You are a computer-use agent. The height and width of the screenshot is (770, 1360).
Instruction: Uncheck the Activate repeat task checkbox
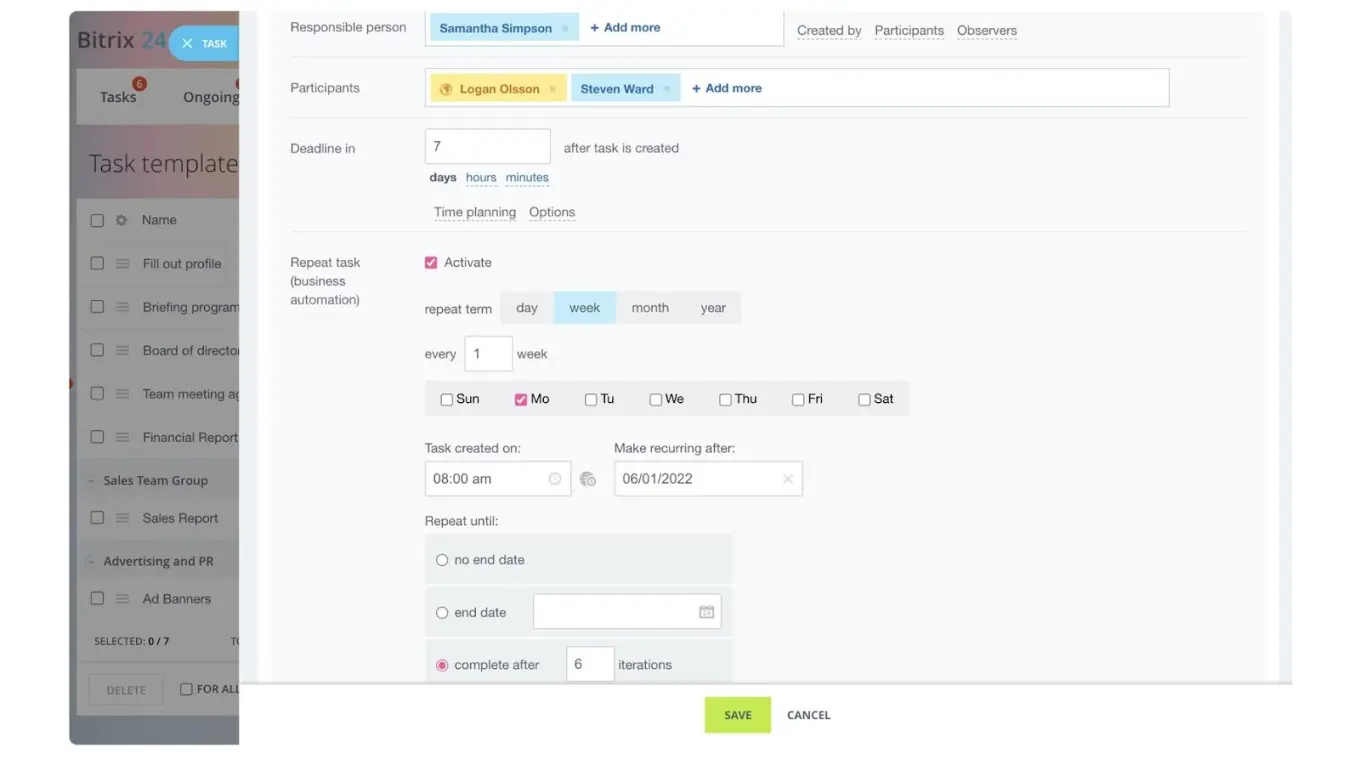(x=431, y=263)
